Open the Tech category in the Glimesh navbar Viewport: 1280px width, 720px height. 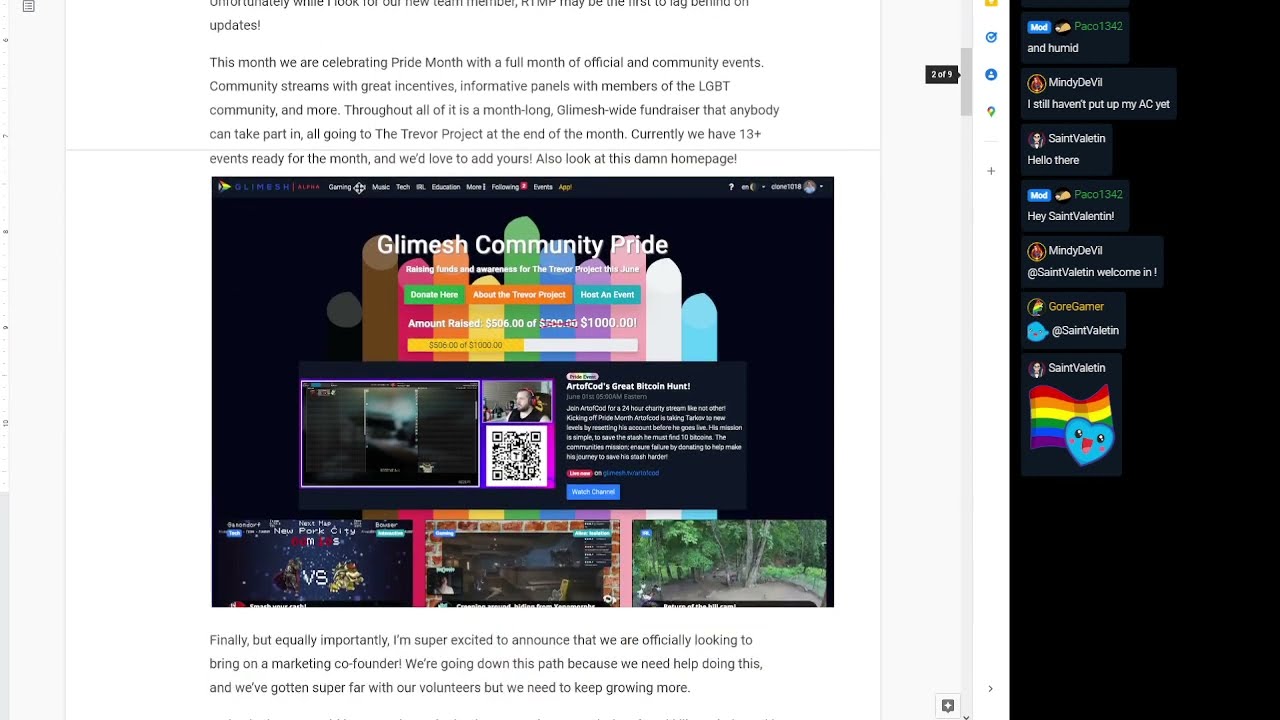click(x=403, y=187)
